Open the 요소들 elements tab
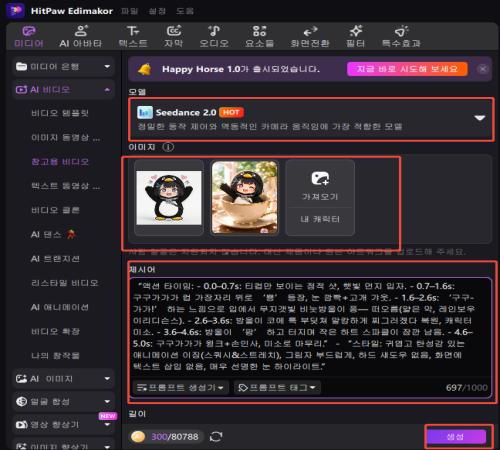This screenshot has height=450, width=500. 259,36
